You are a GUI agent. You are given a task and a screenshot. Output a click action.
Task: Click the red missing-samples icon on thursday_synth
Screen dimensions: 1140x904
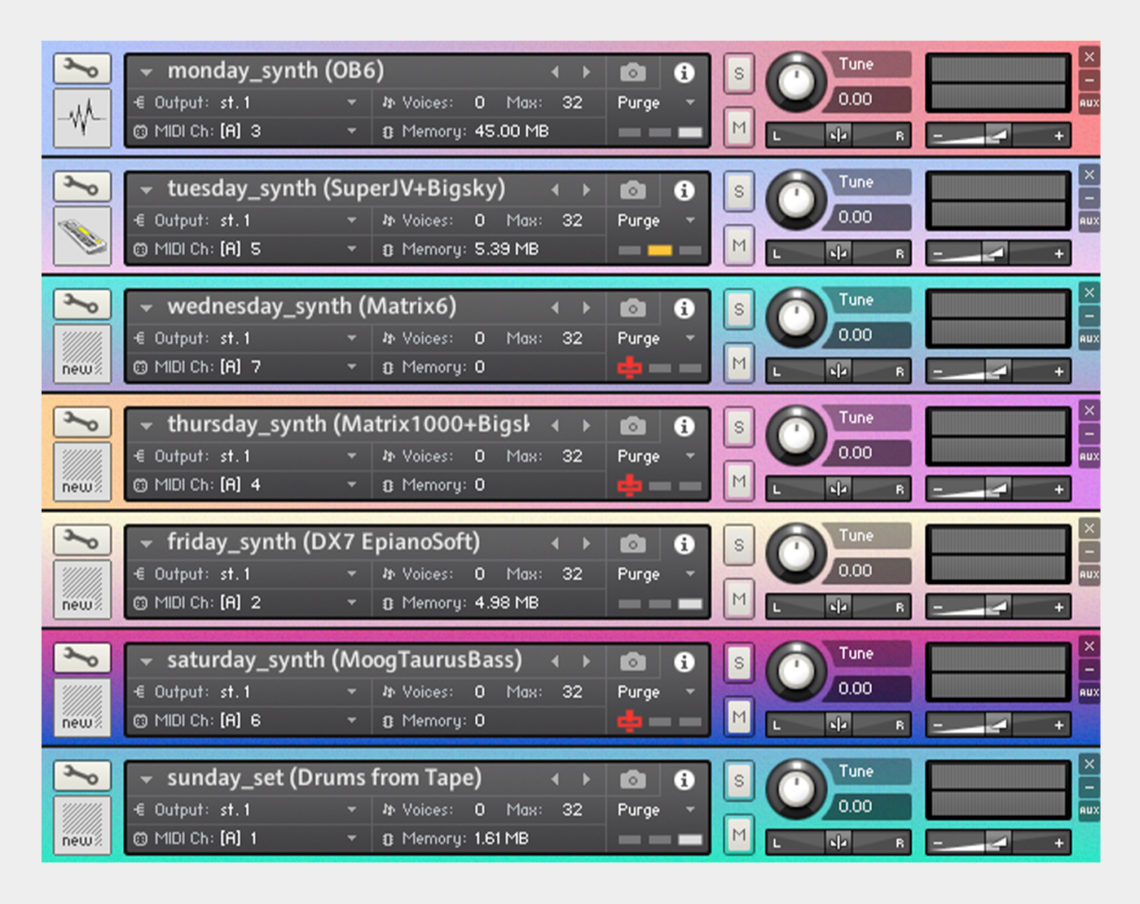coord(629,485)
